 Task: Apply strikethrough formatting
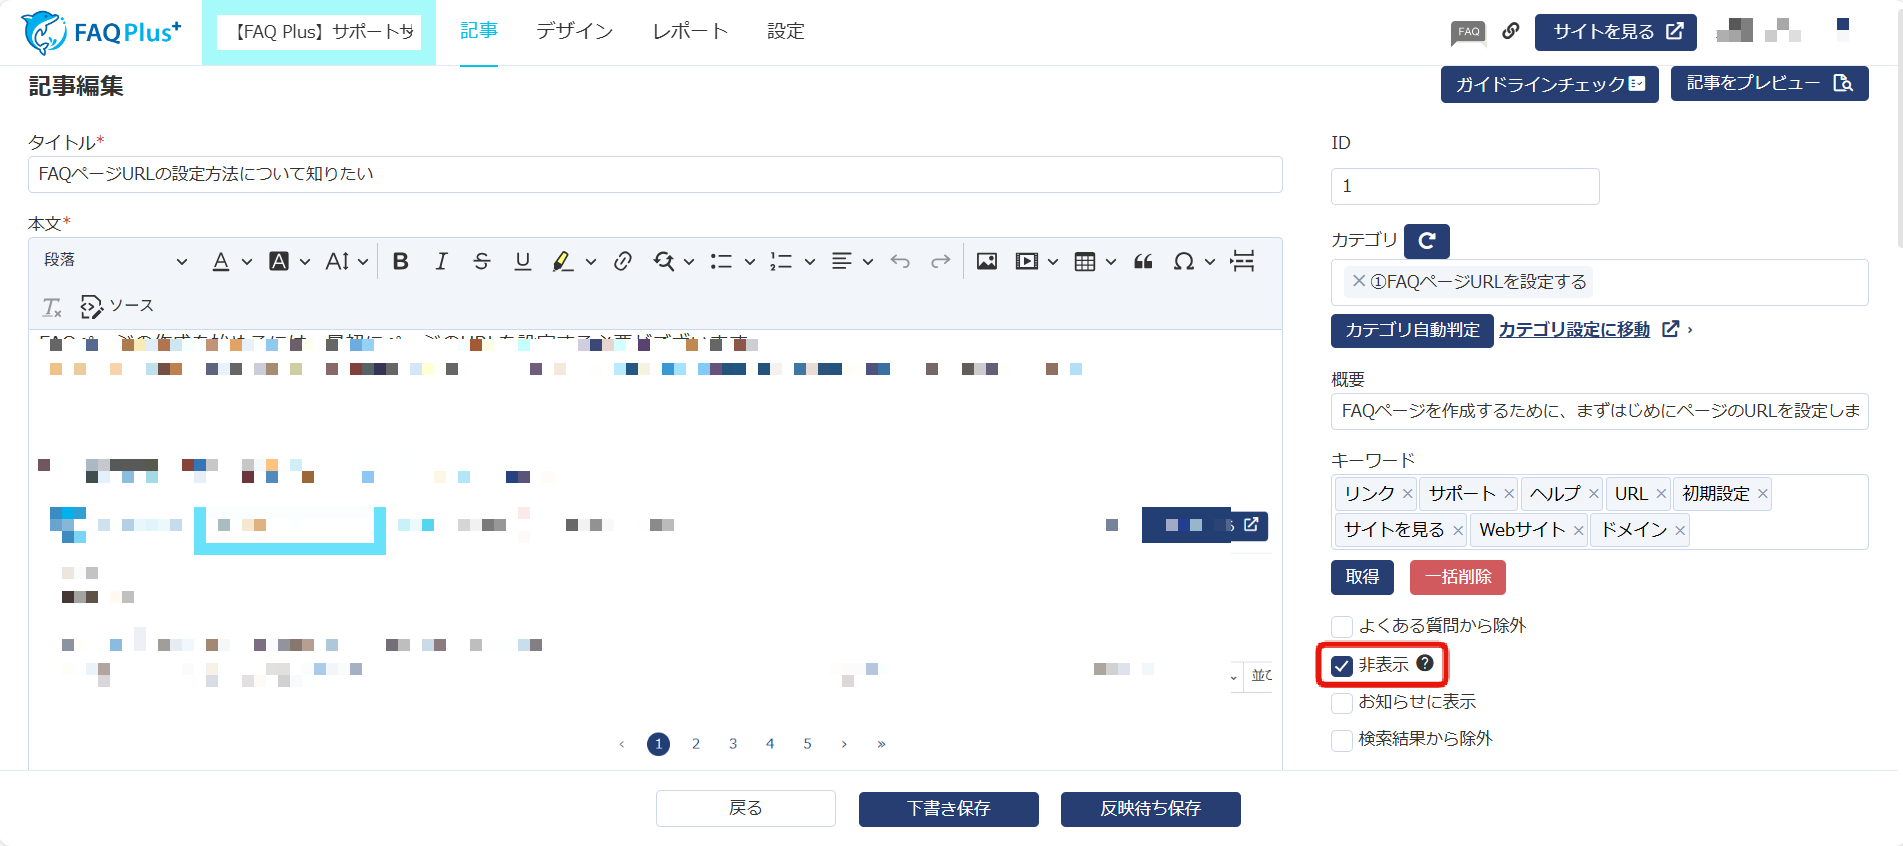[x=482, y=261]
